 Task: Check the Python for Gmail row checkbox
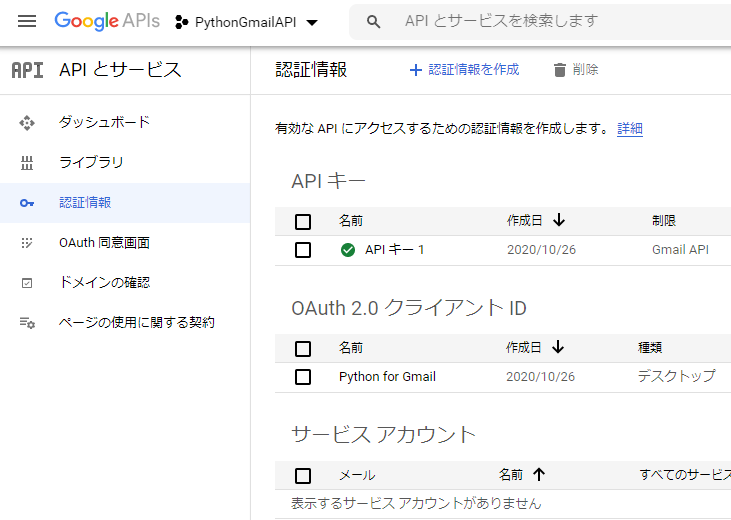[303, 377]
